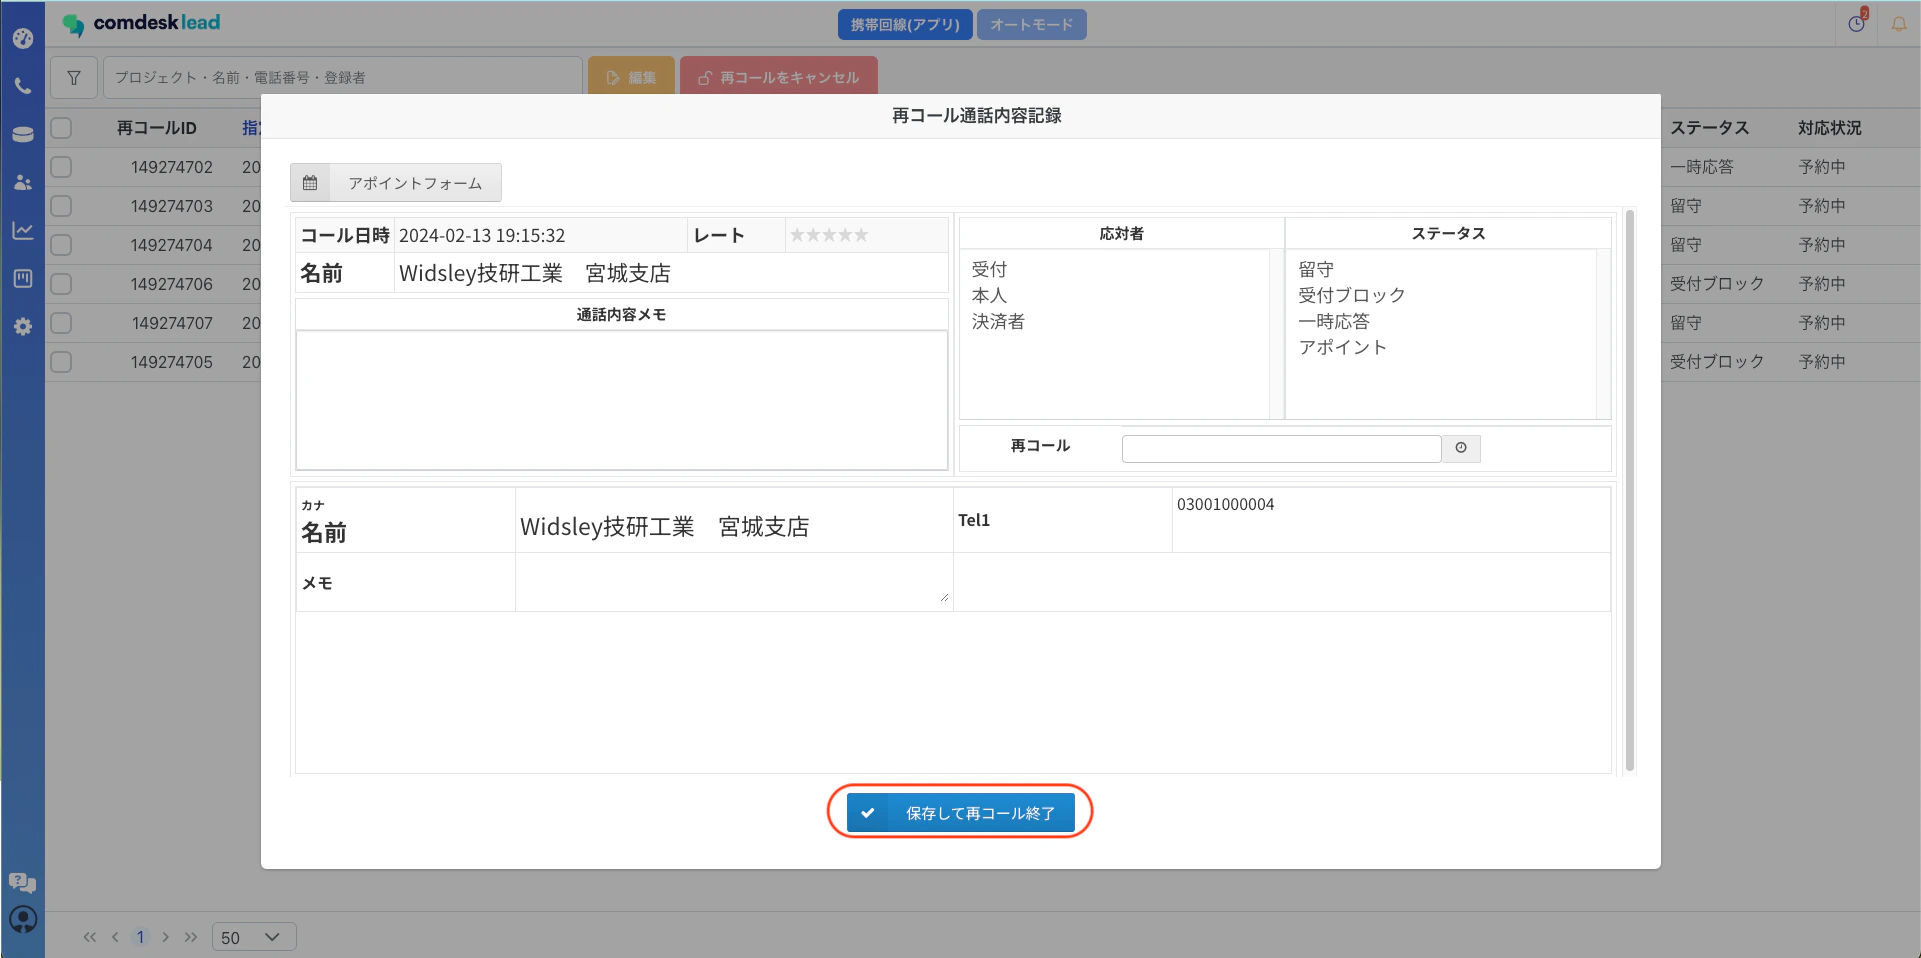The width and height of the screenshot is (1921, 958).
Task: Click page number 1 in pagination
Action: (140, 937)
